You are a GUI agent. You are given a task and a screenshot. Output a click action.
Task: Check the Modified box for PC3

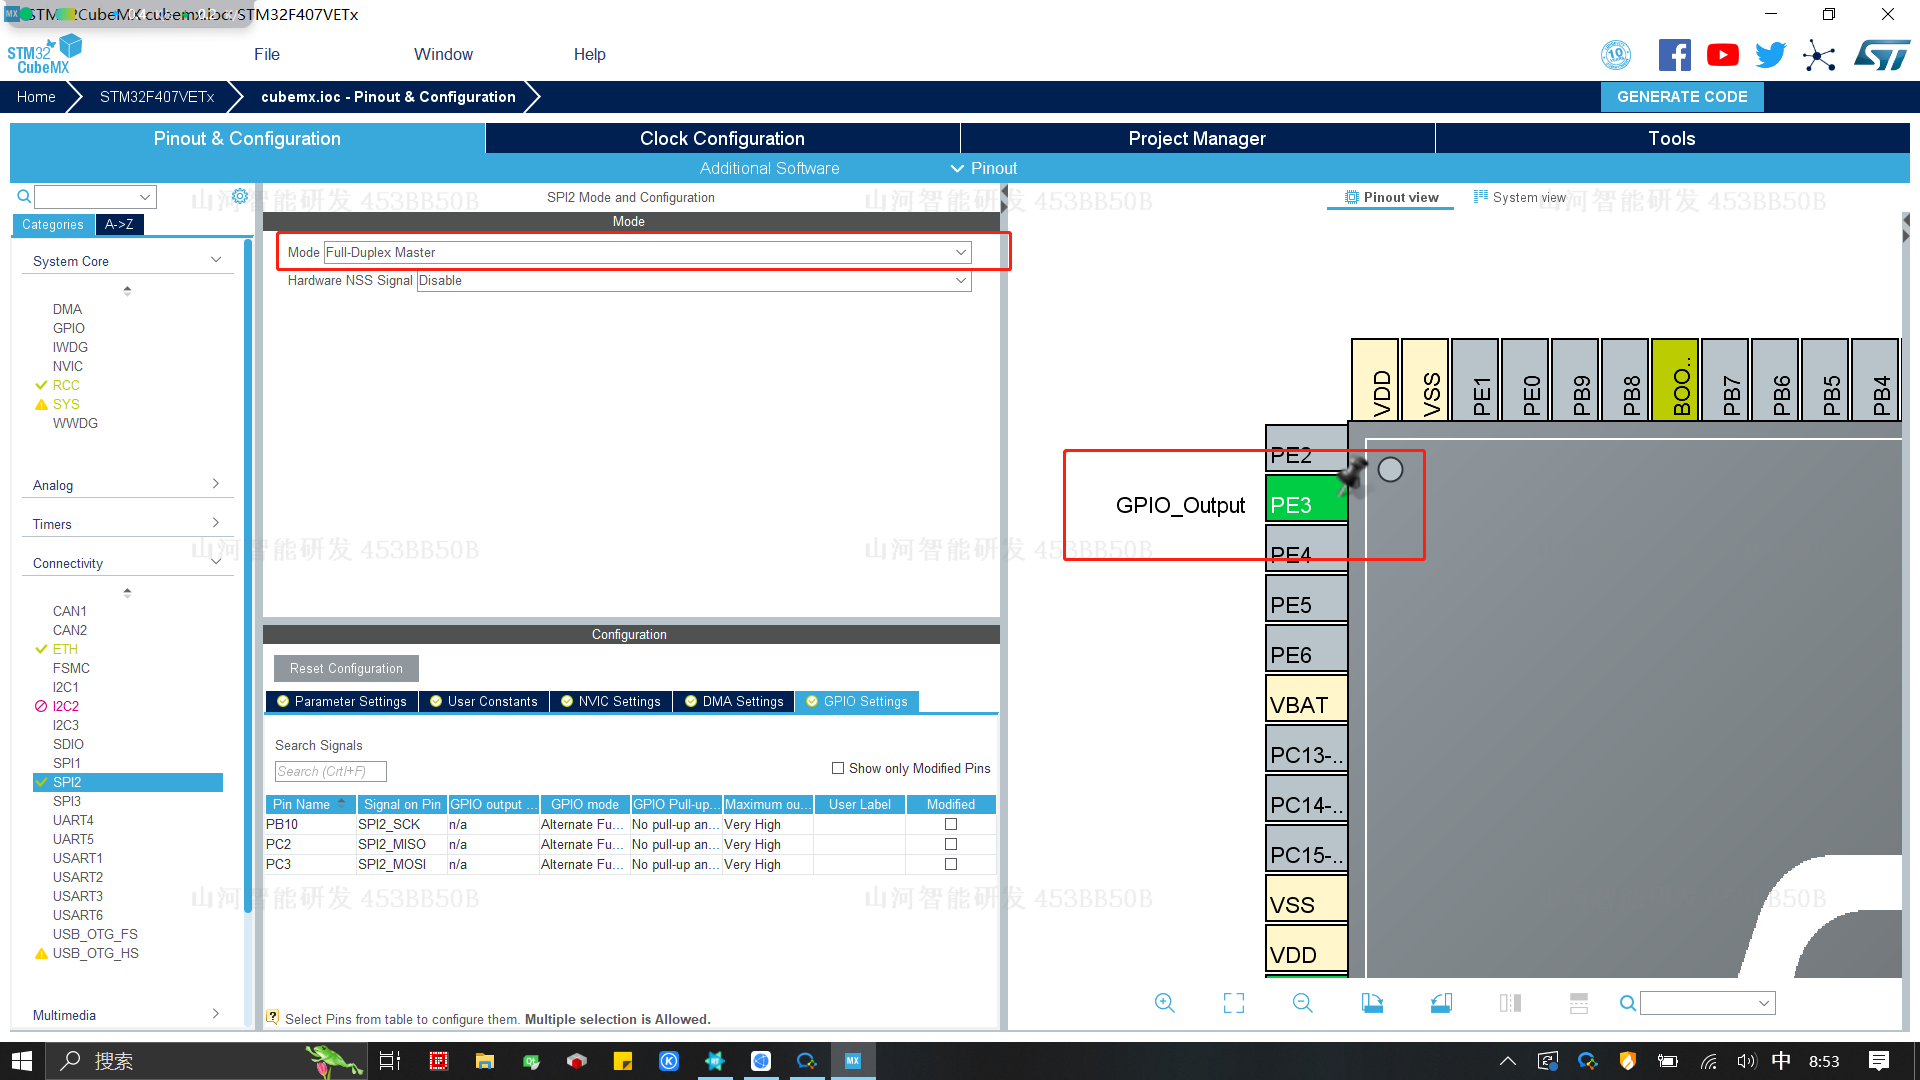pyautogui.click(x=950, y=864)
